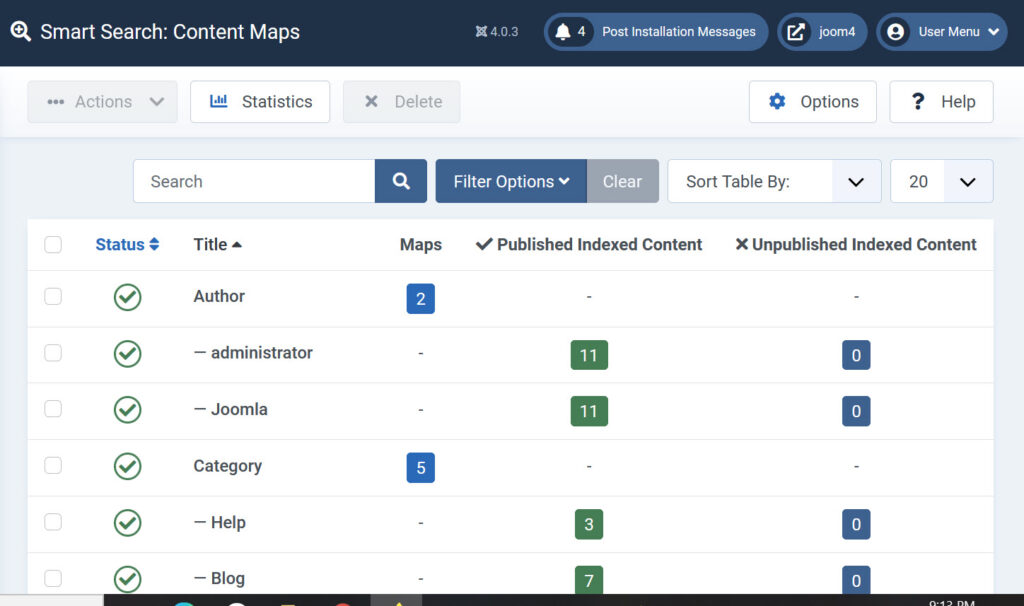Viewport: 1024px width, 606px height.
Task: Click the magnifier search submit button
Action: 401,181
